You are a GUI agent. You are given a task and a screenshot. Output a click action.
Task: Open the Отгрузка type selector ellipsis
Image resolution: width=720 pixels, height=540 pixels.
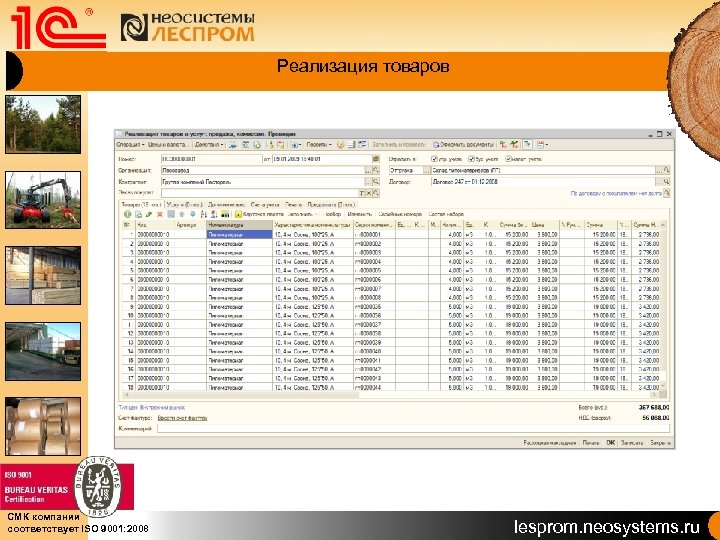point(427,170)
